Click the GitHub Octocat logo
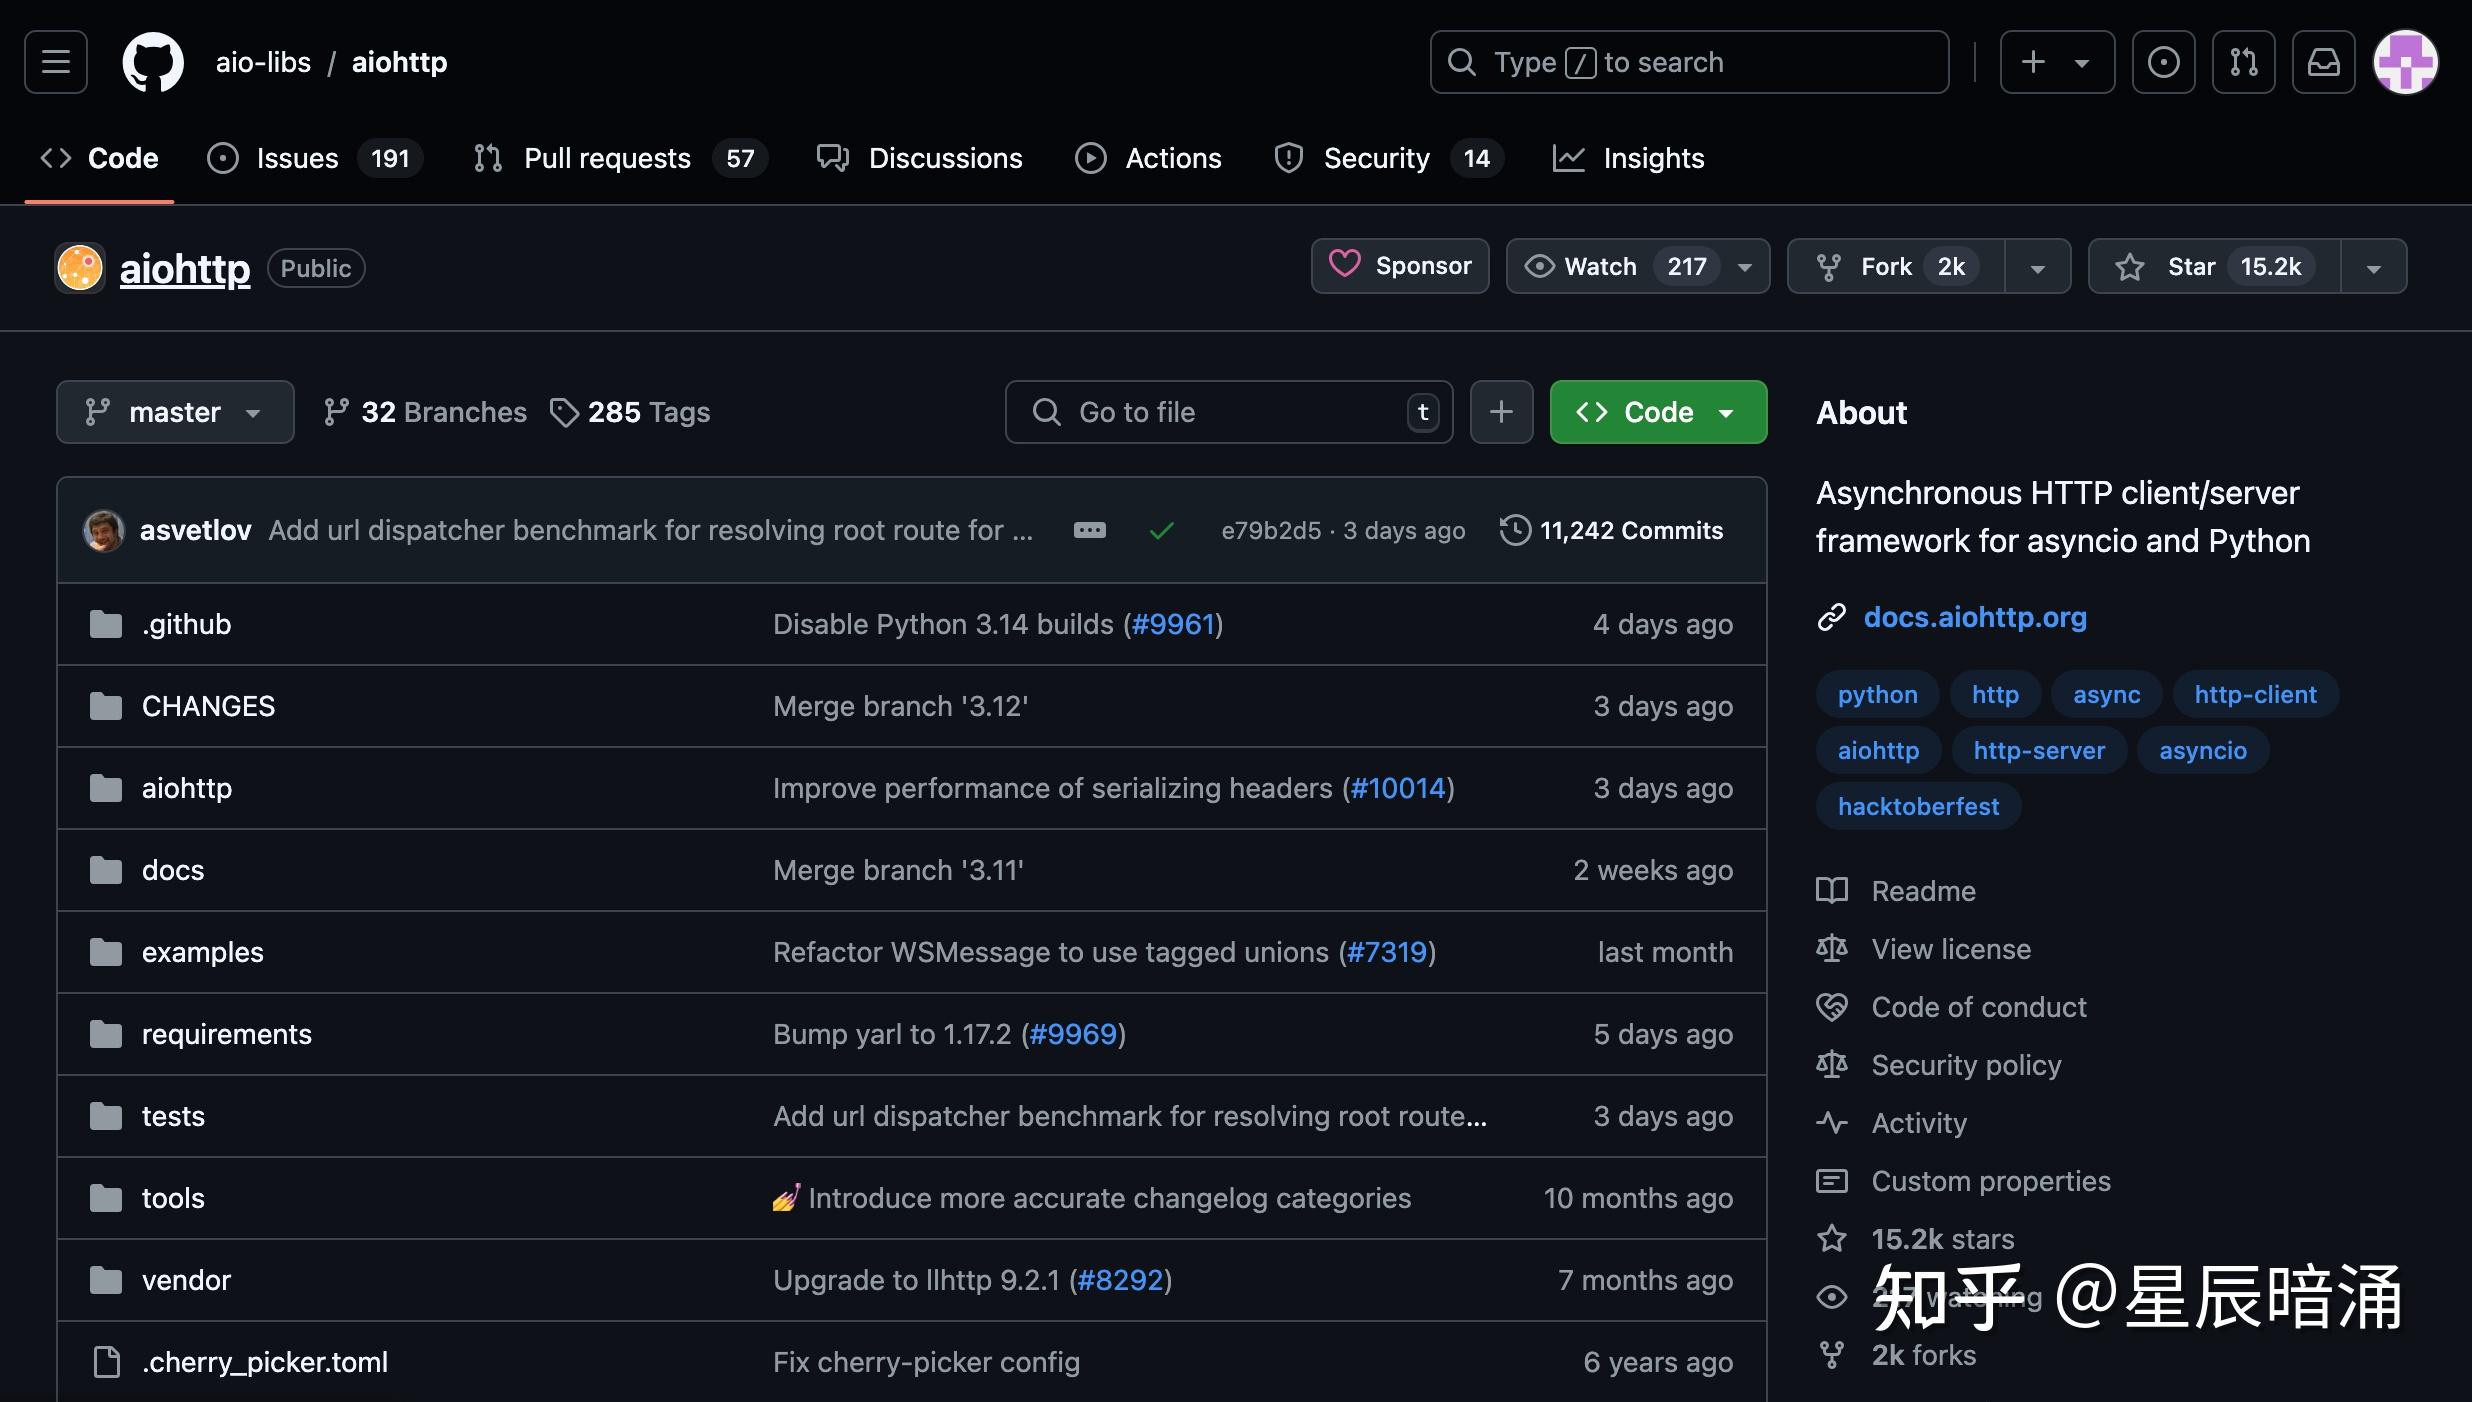This screenshot has height=1402, width=2472. click(x=153, y=62)
